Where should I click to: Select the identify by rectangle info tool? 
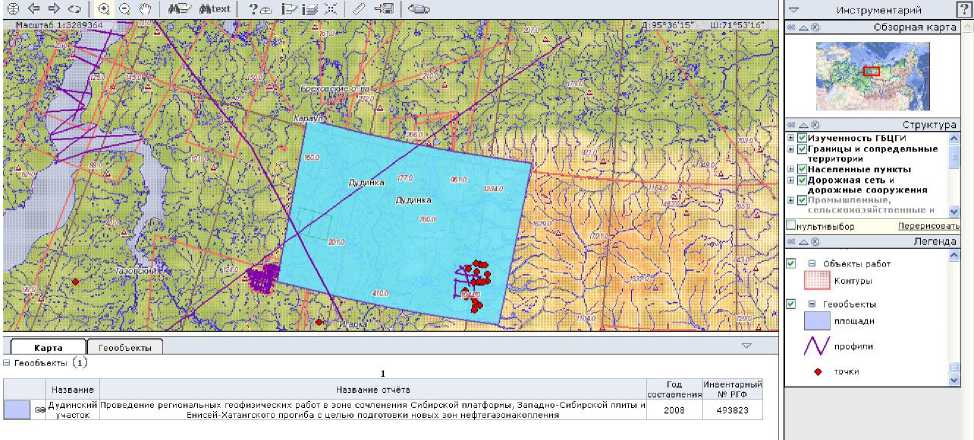pyautogui.click(x=289, y=9)
